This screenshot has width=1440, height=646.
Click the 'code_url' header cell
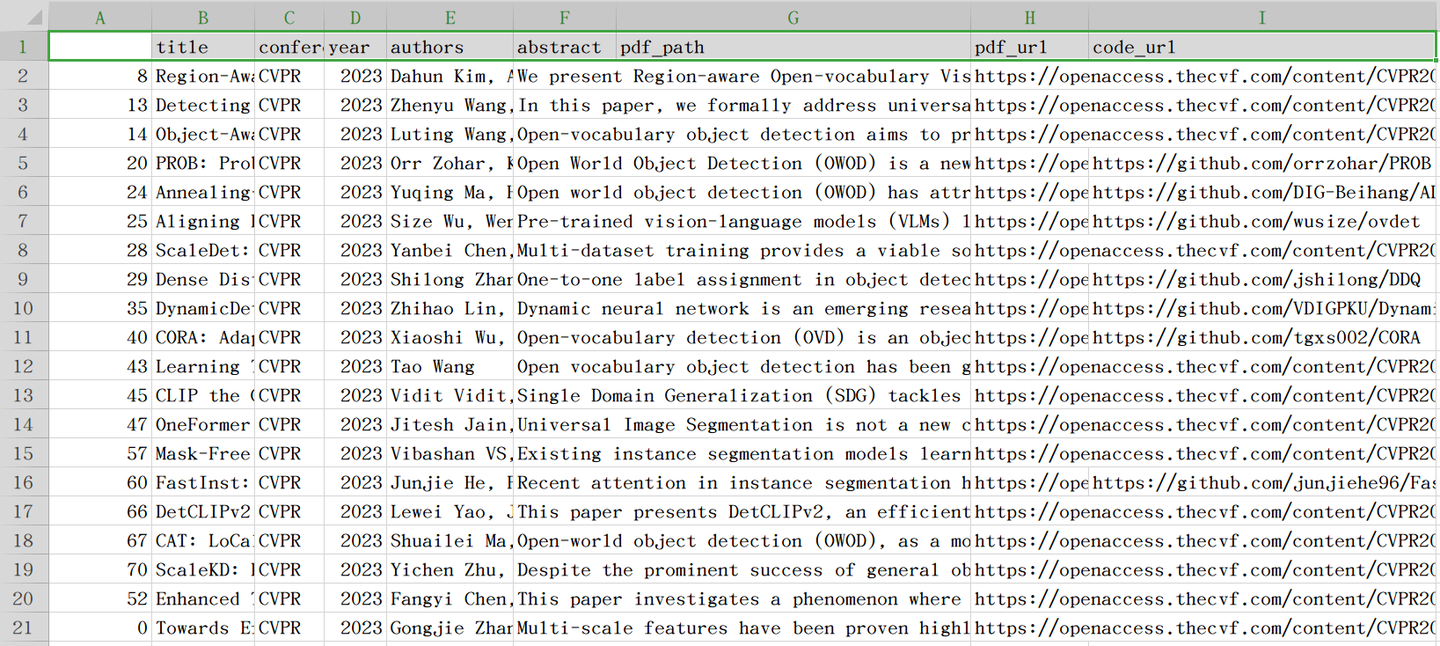(x=1263, y=47)
